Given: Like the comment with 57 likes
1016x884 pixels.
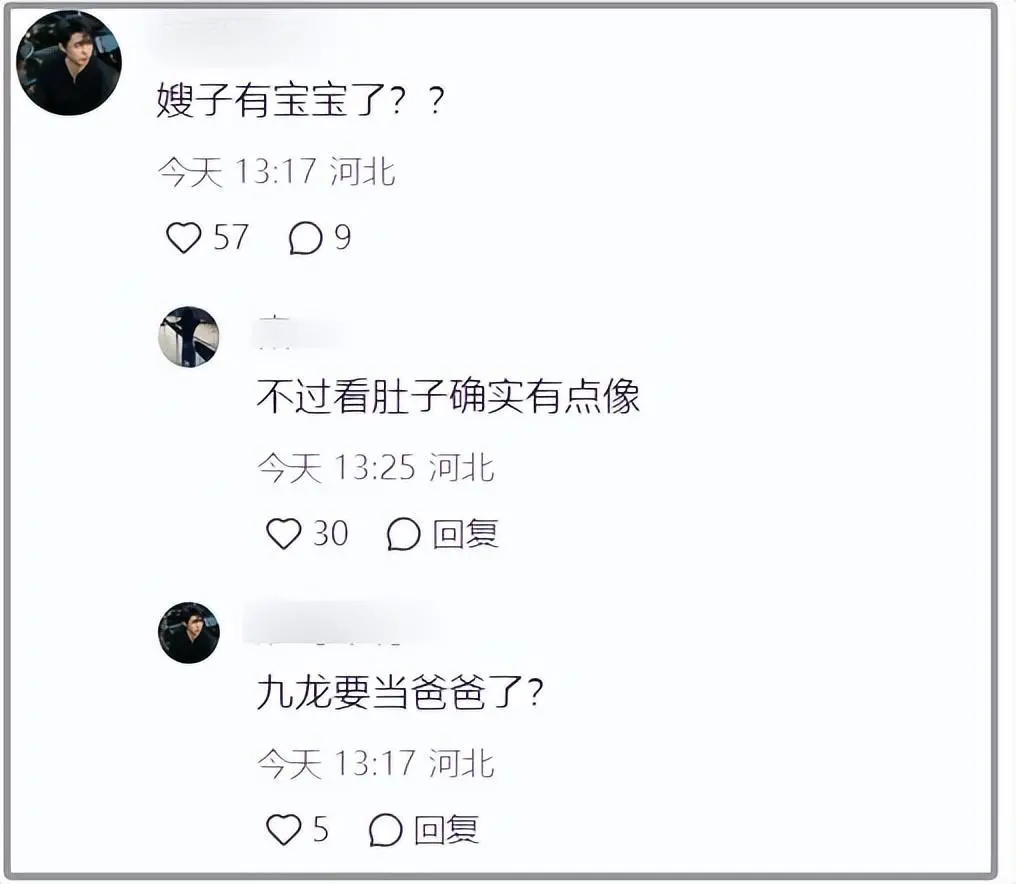Looking at the screenshot, I should coord(184,237).
